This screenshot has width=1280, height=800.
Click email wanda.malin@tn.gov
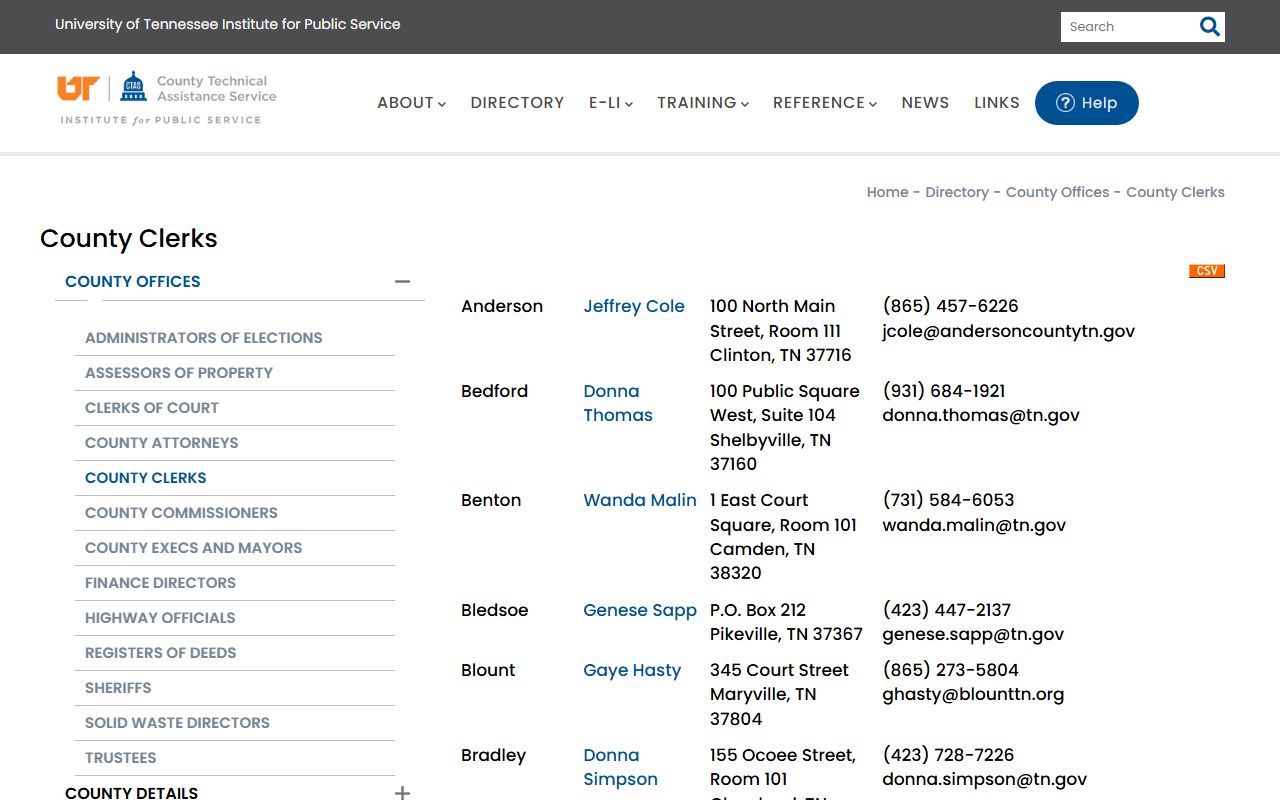pos(974,525)
